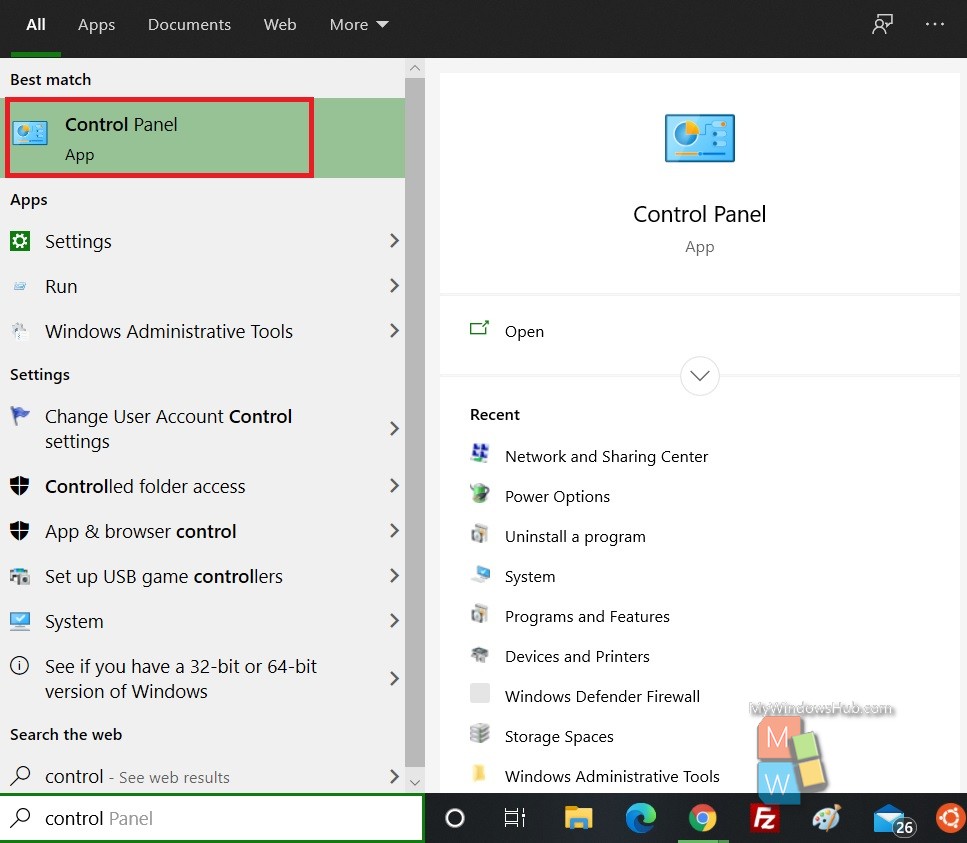Image resolution: width=967 pixels, height=843 pixels.
Task: Select the Set up USB game controllers text
Action: click(x=164, y=577)
